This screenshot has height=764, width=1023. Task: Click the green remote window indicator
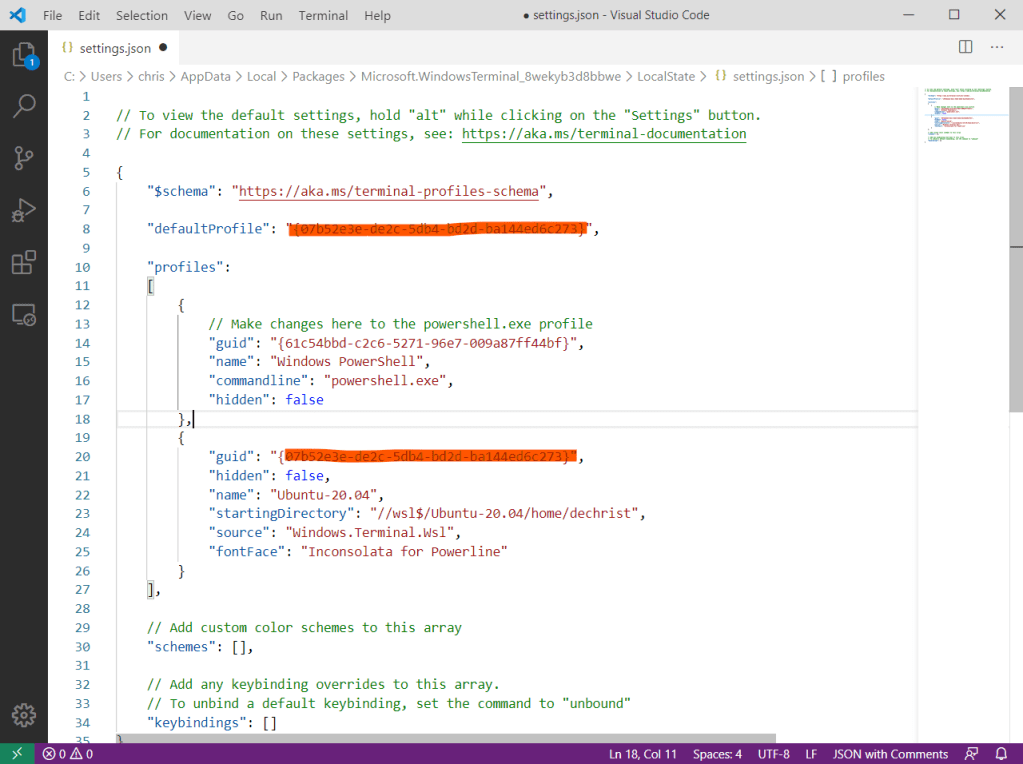17,754
